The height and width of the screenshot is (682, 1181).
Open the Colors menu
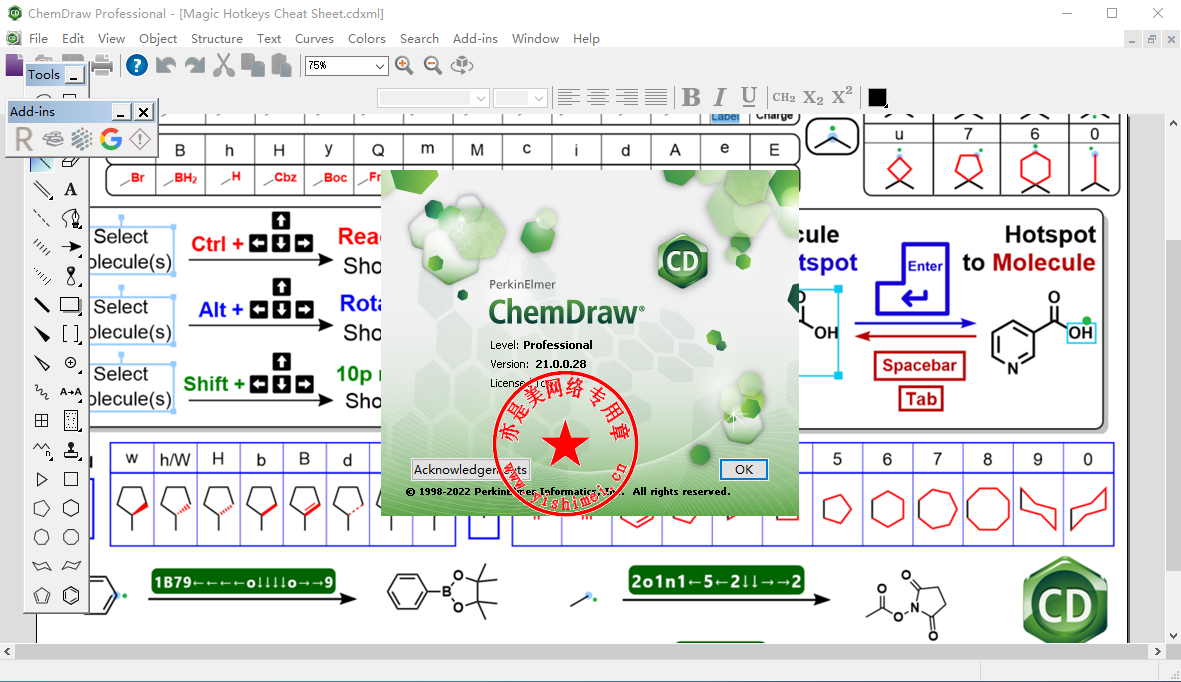click(367, 38)
